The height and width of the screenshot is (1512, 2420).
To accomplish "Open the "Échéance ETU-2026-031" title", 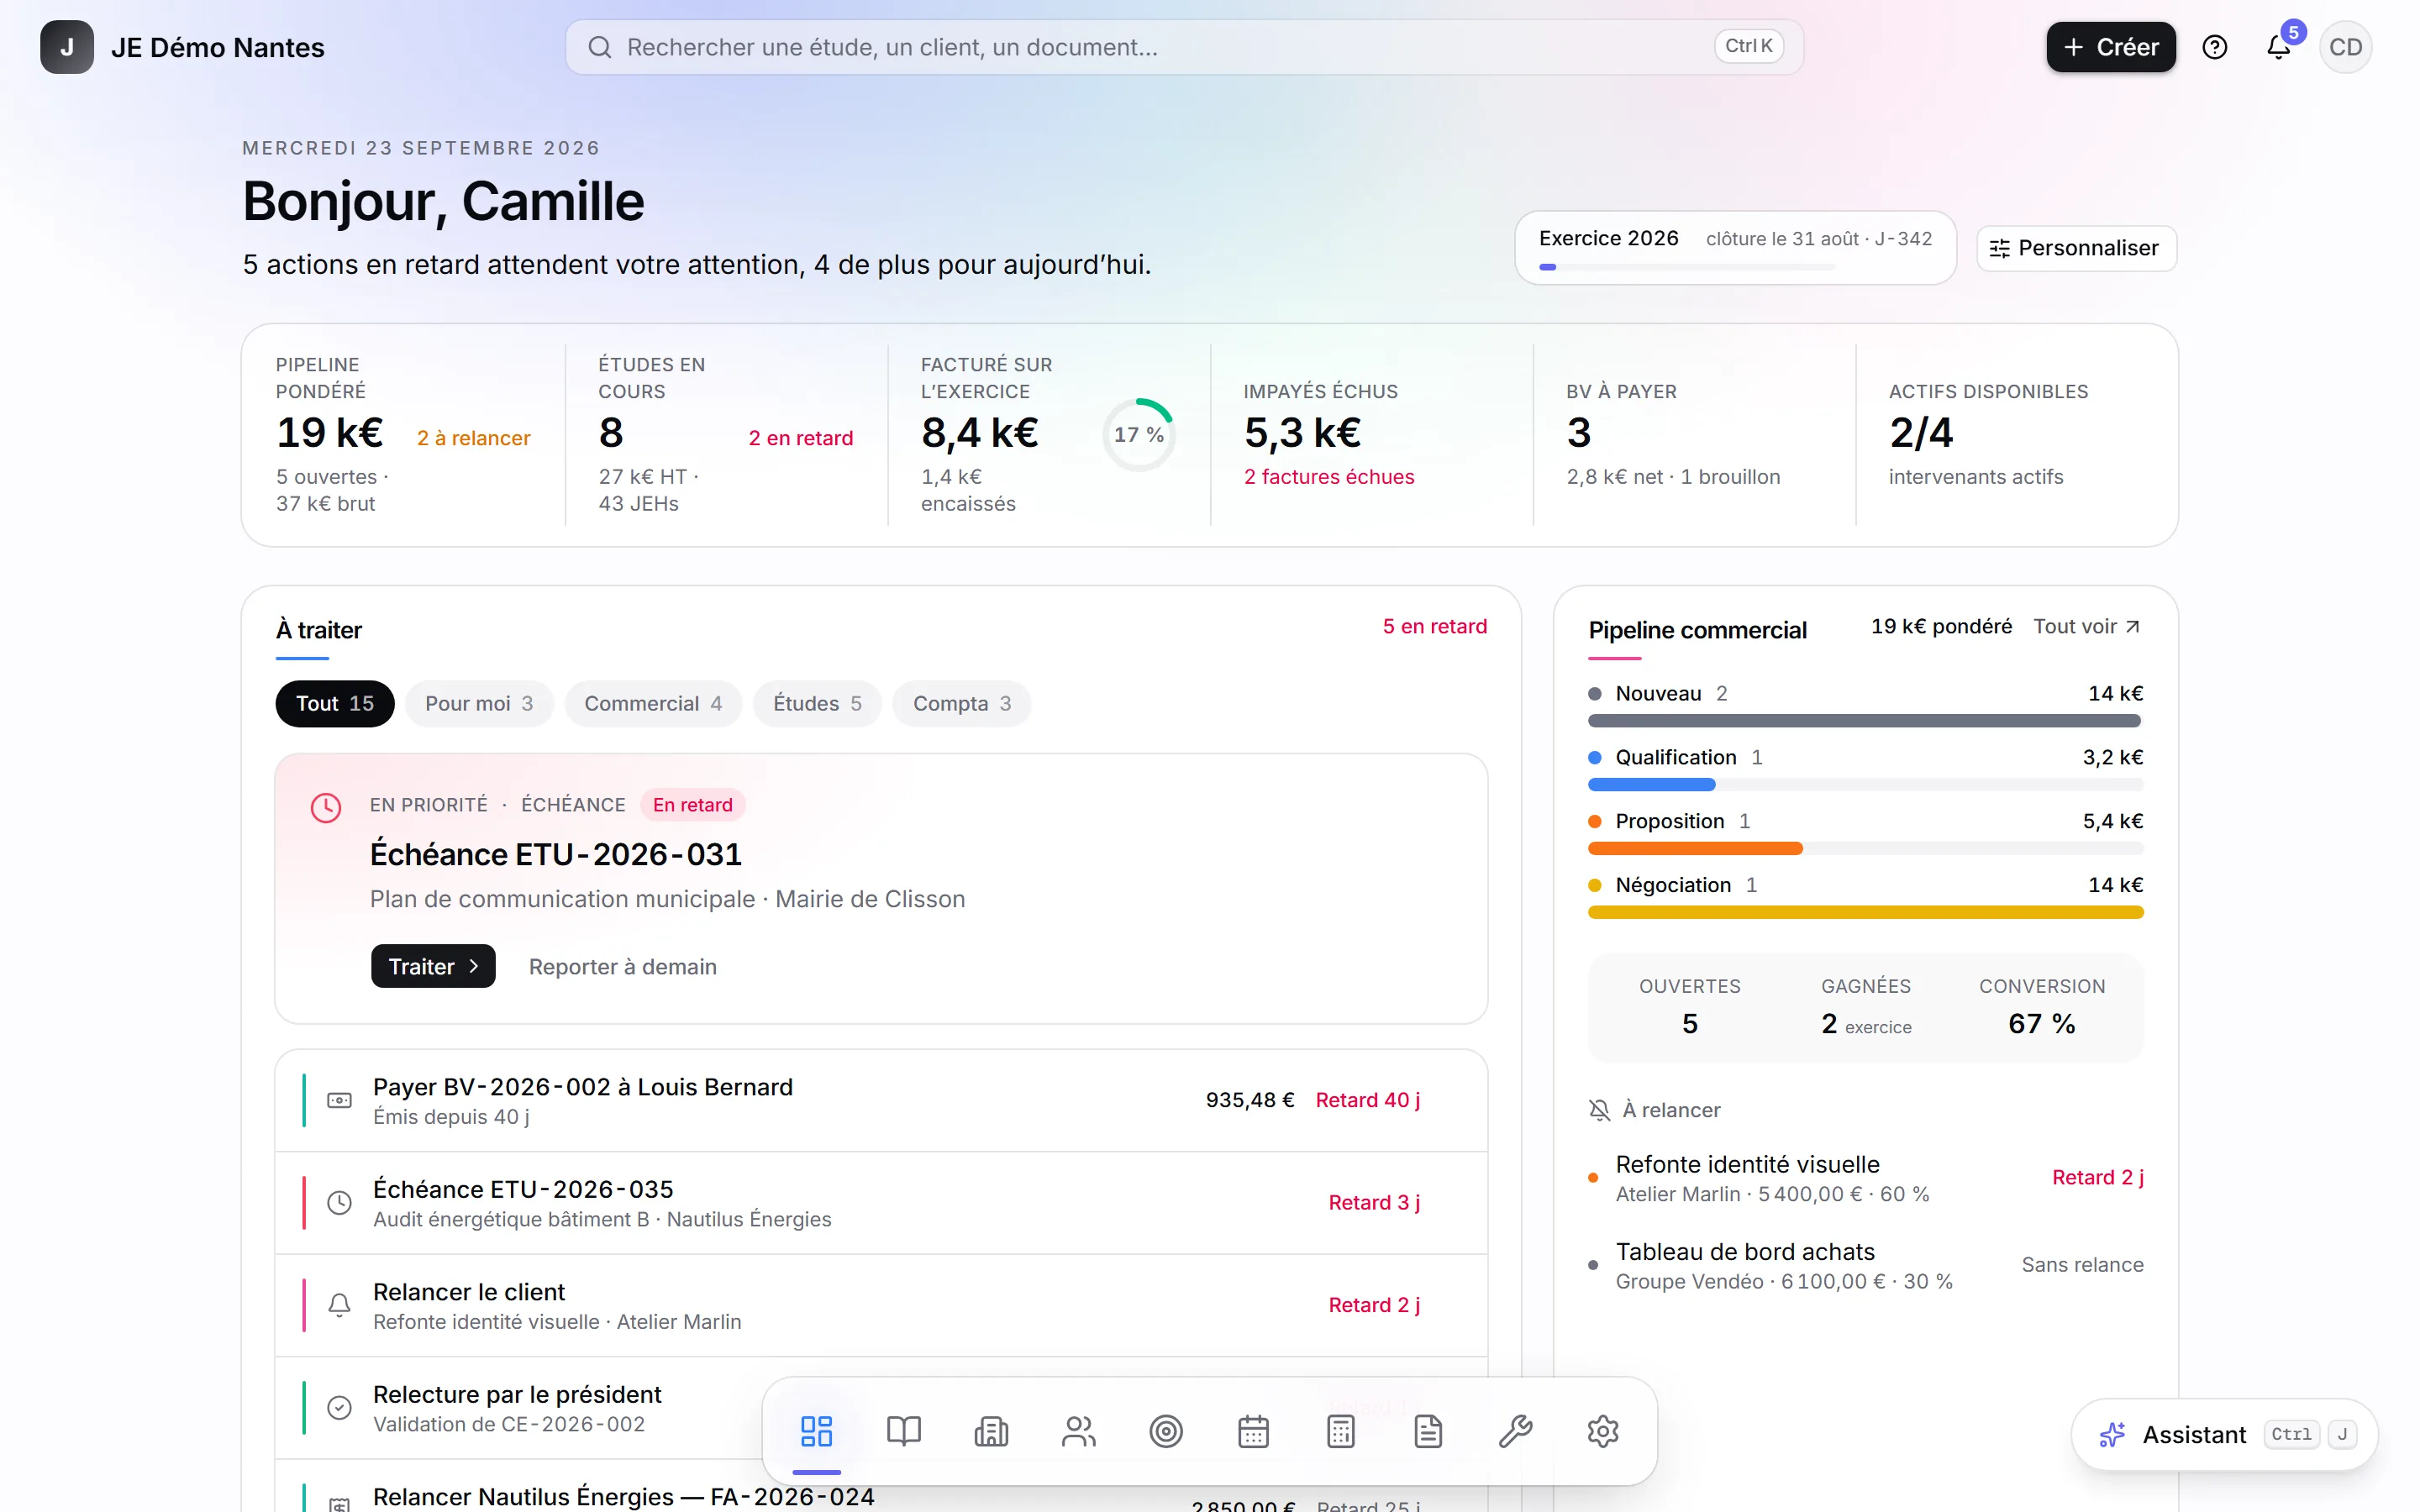I will pyautogui.click(x=556, y=854).
